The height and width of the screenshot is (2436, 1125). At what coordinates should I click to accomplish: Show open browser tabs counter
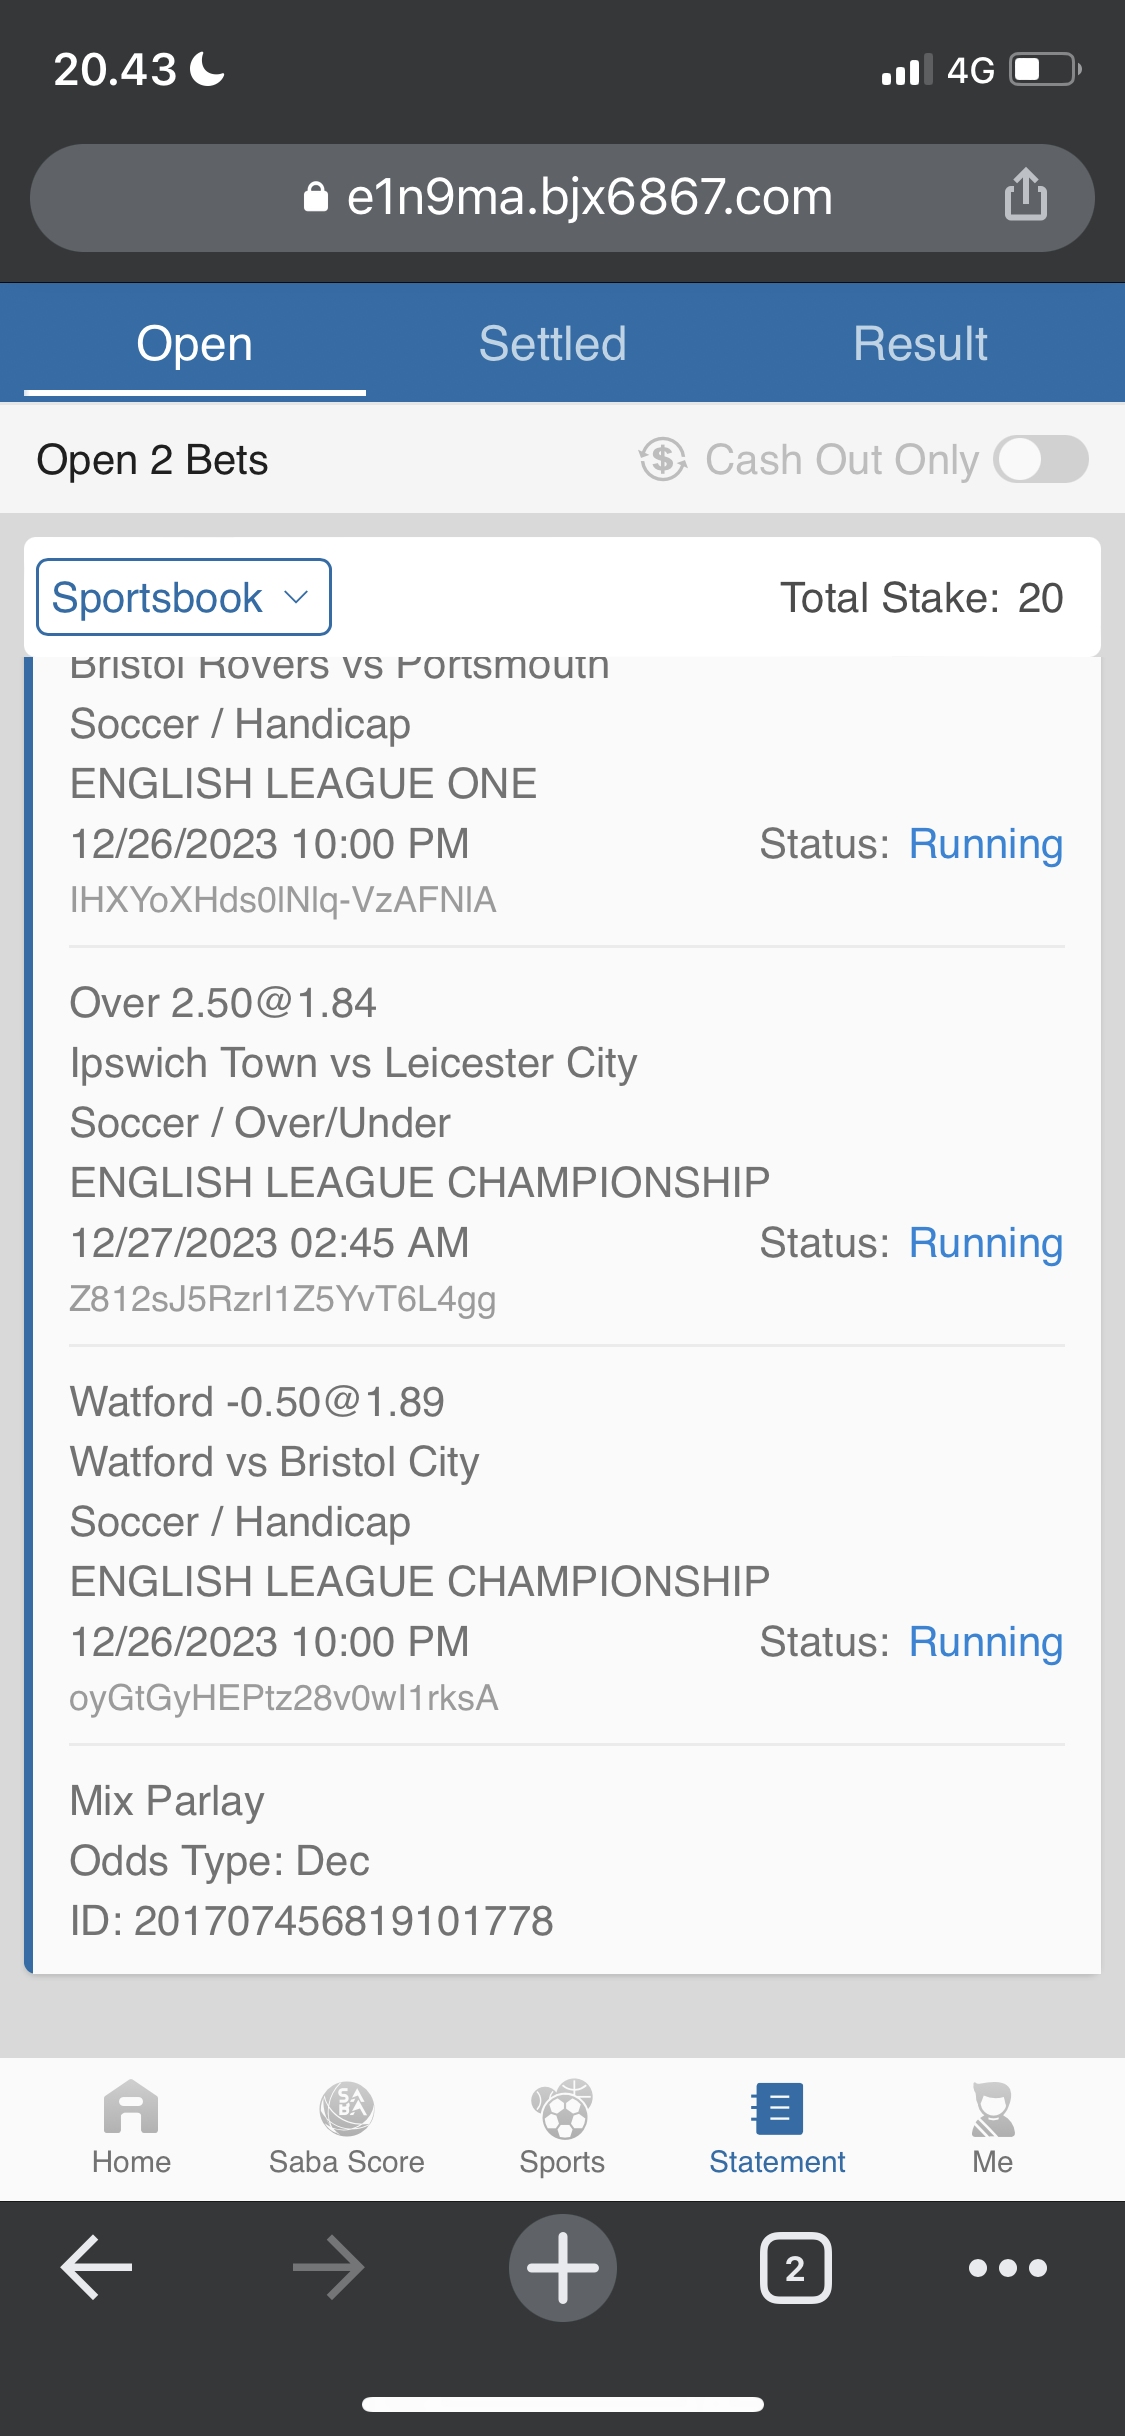795,2267
